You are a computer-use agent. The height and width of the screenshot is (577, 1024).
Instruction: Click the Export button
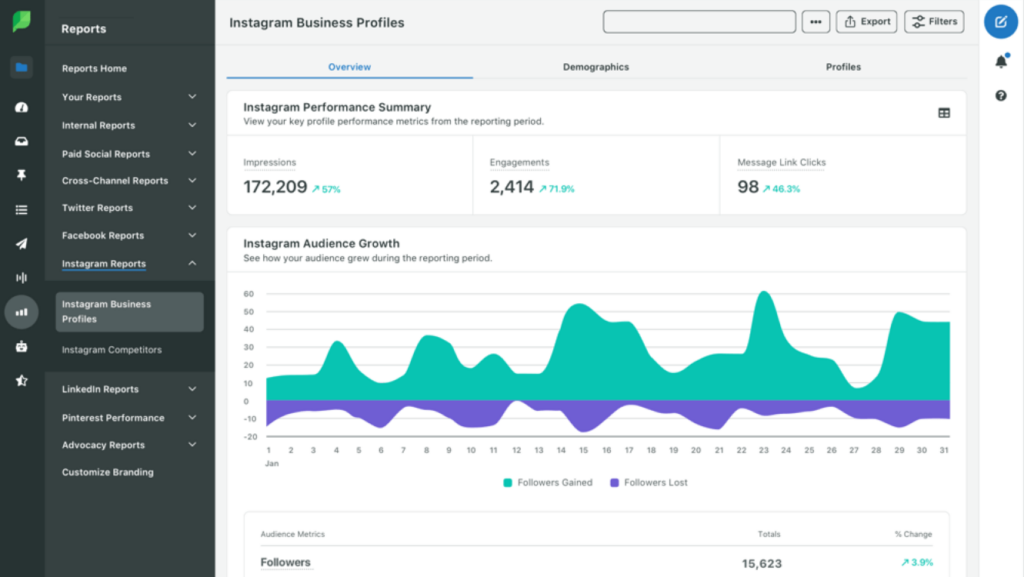click(x=866, y=21)
